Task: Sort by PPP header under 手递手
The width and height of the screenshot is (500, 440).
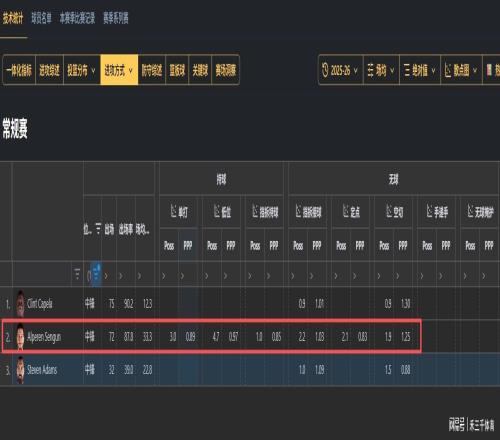Action: point(446,246)
